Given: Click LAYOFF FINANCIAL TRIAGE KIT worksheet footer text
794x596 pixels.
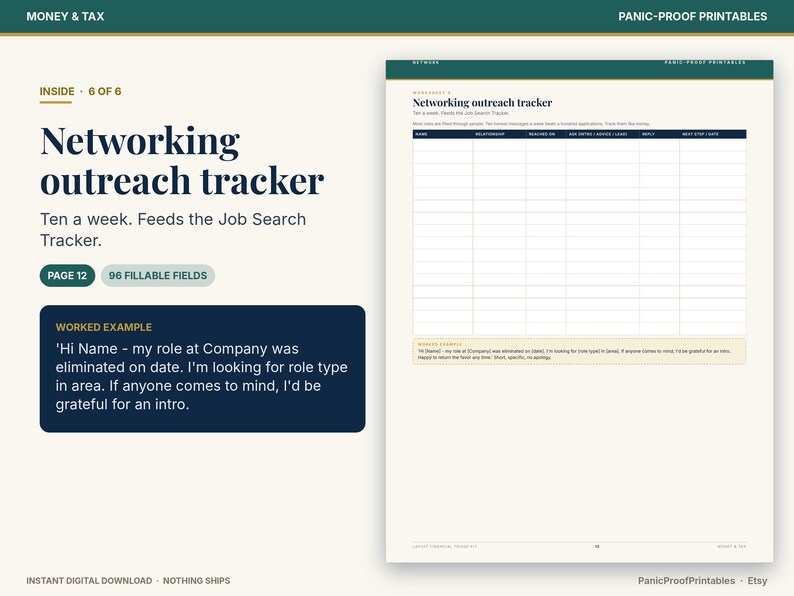Looking at the screenshot, I should [x=445, y=546].
